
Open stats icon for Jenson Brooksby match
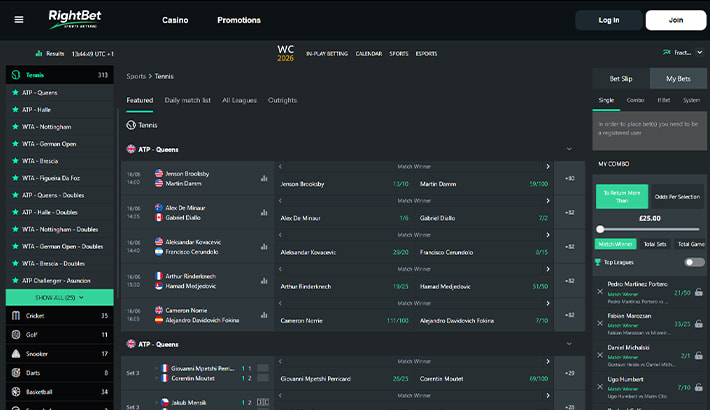click(x=264, y=178)
